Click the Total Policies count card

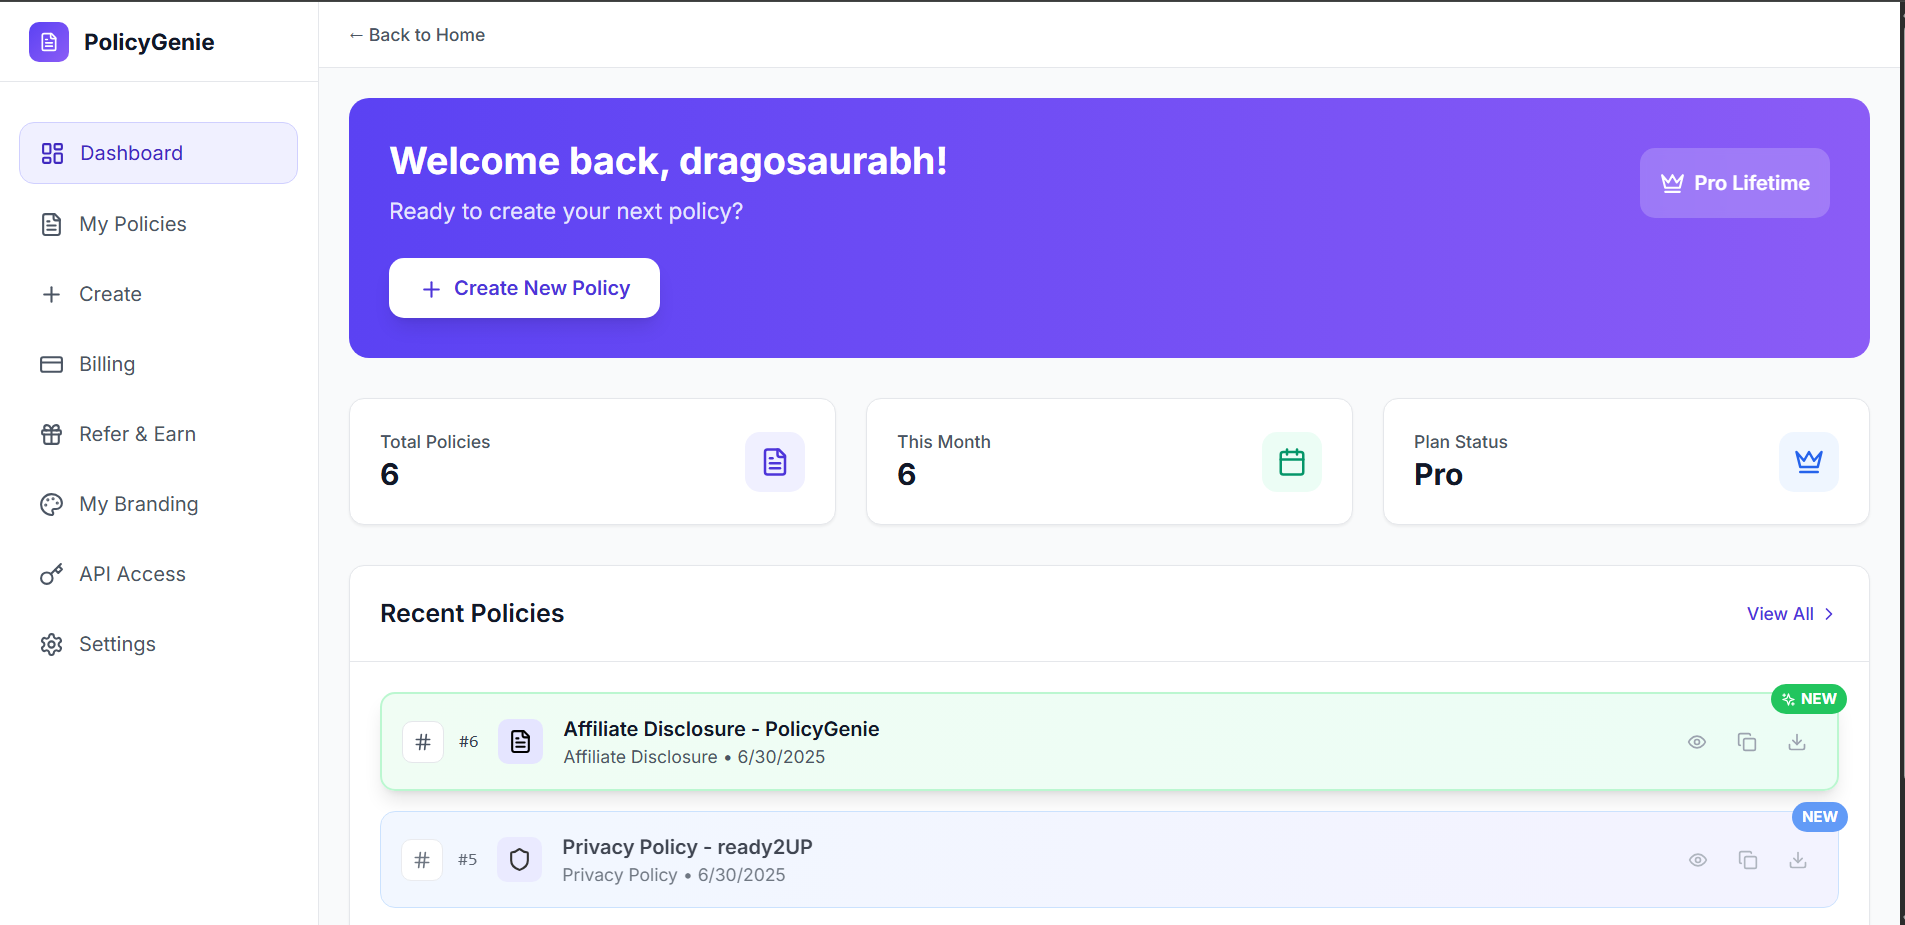592,462
